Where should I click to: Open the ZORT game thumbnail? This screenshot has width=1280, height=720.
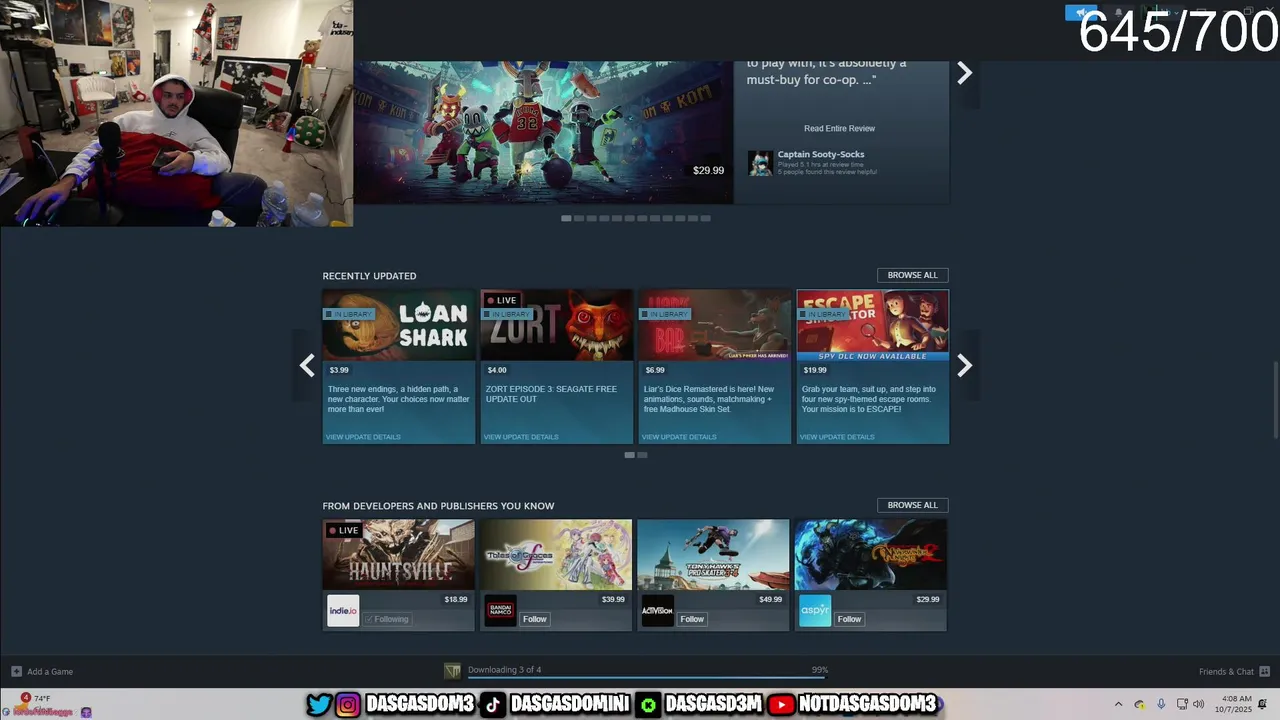click(x=556, y=325)
